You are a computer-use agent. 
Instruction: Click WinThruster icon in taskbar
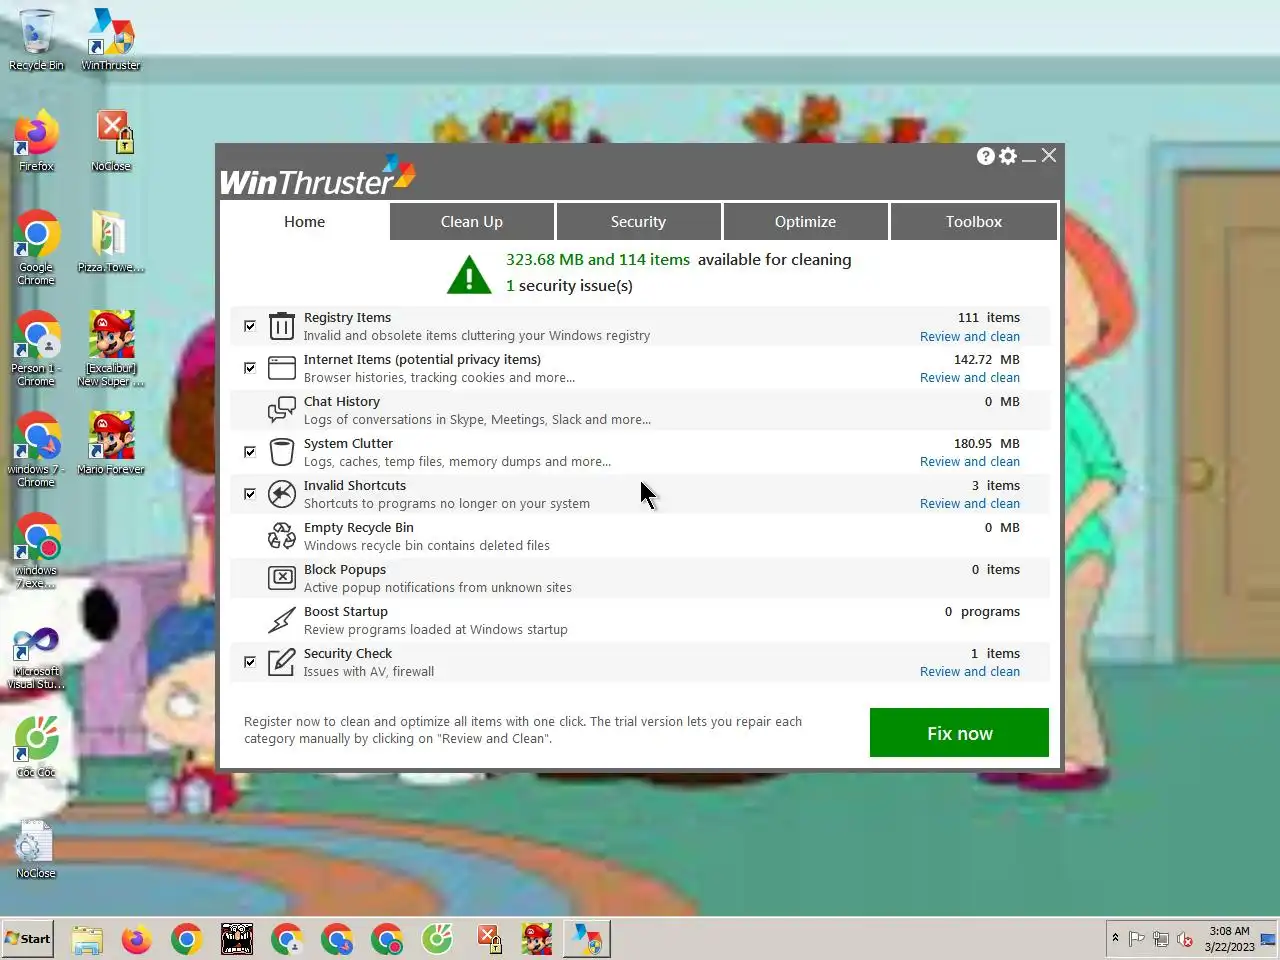coord(587,939)
